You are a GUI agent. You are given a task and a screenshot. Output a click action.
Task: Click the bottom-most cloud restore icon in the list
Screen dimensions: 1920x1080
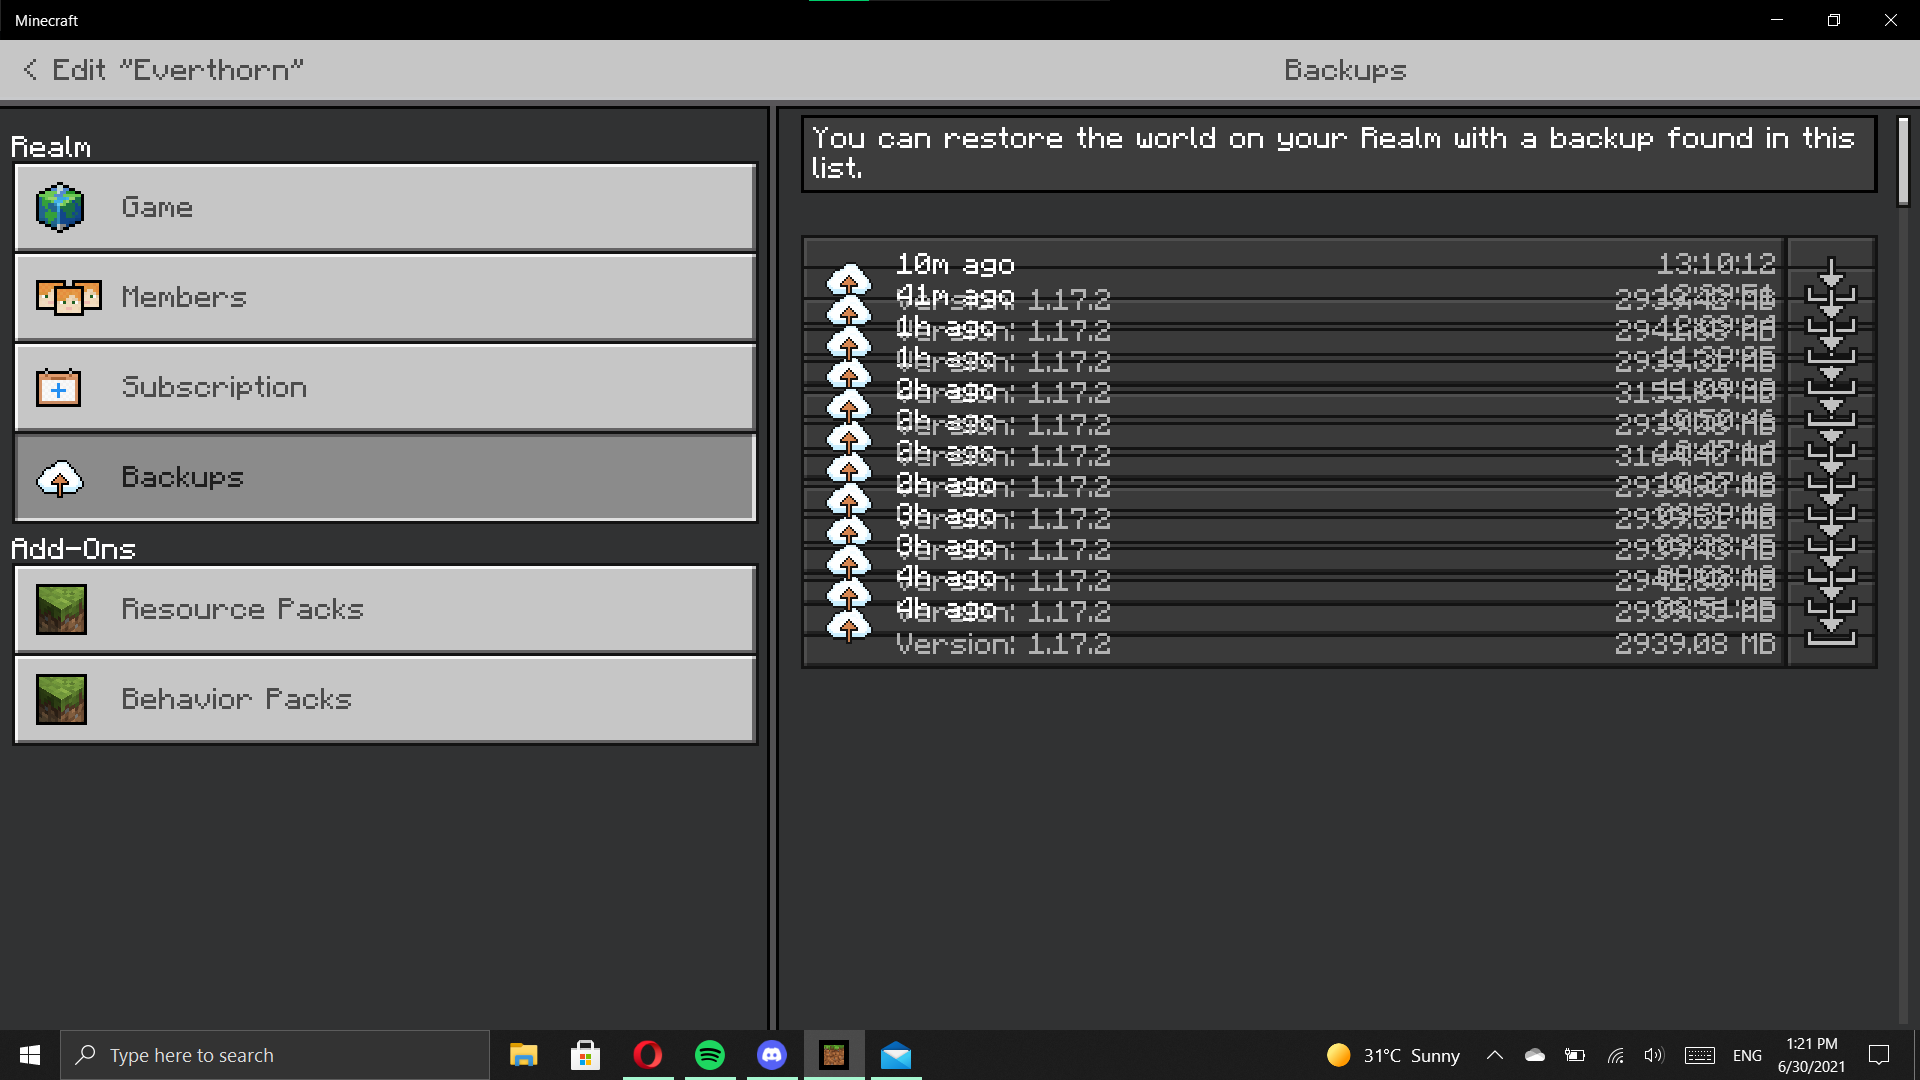(x=848, y=628)
